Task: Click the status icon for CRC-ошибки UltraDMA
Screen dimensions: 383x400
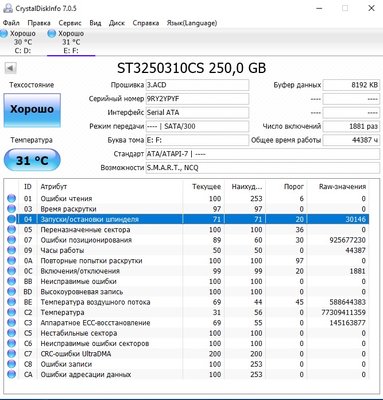Action: click(x=11, y=354)
